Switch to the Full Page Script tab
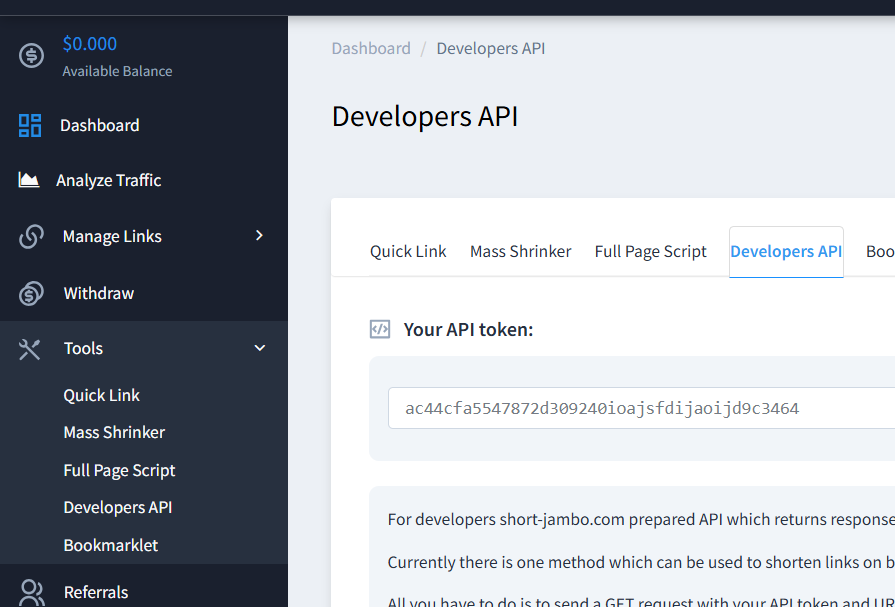Screen dimensions: 895x607 point(651,252)
